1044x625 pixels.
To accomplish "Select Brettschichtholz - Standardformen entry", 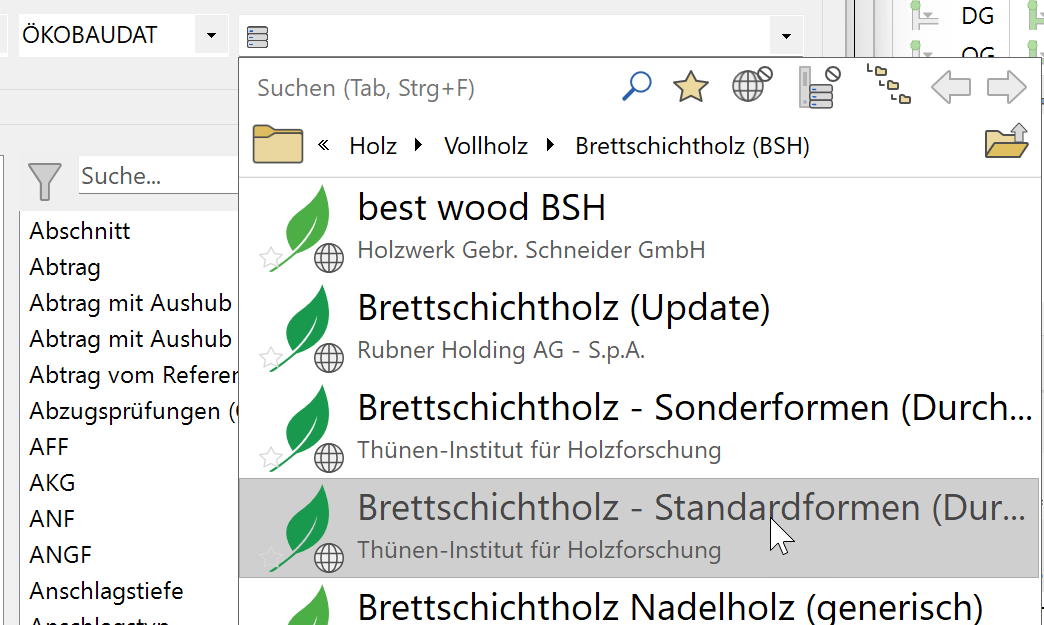I will 639,527.
